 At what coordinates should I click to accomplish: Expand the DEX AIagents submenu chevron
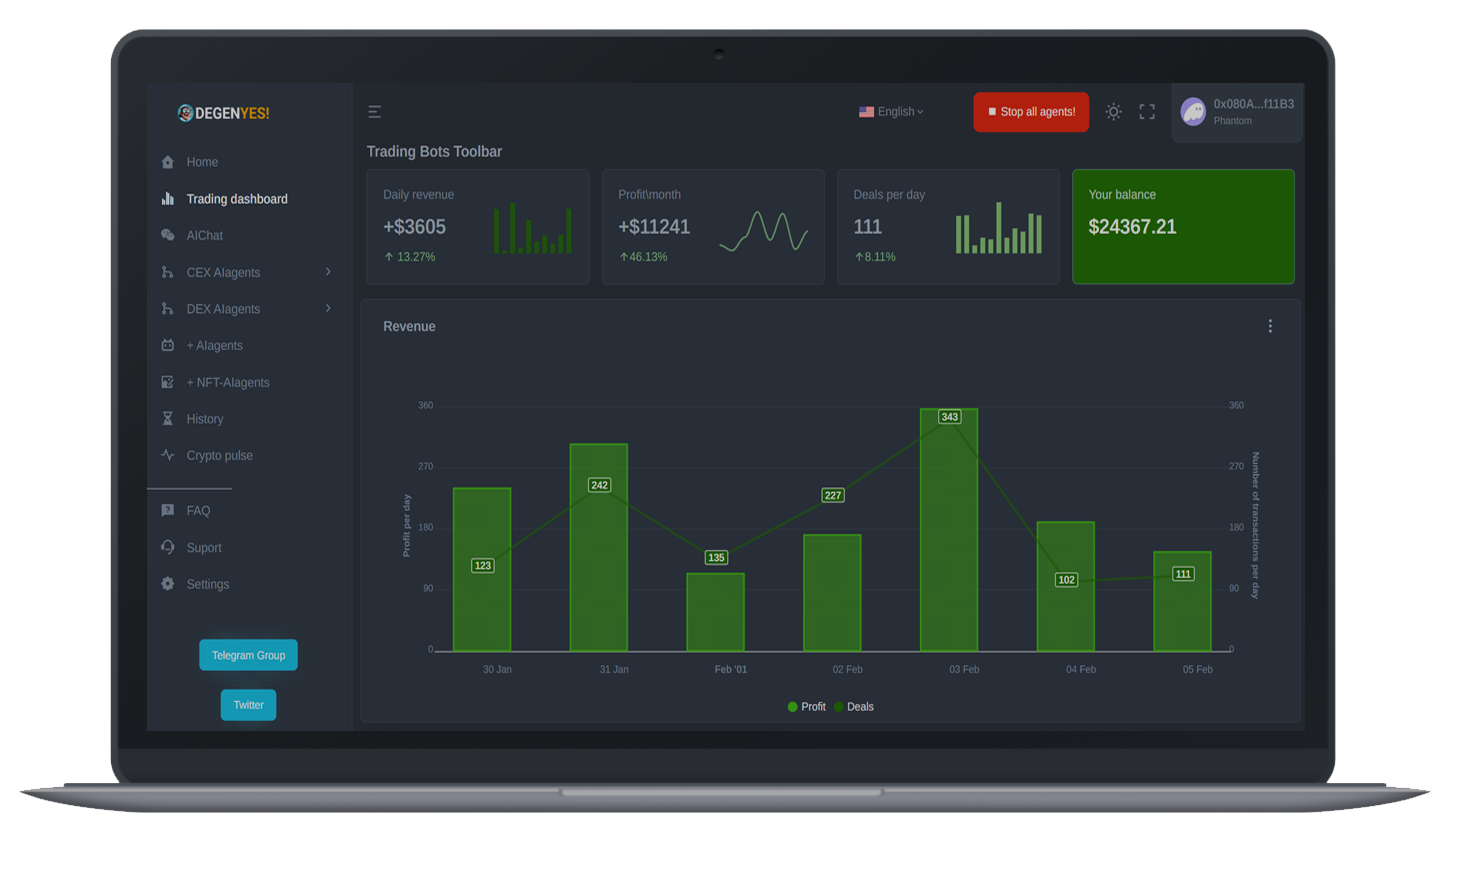328,308
